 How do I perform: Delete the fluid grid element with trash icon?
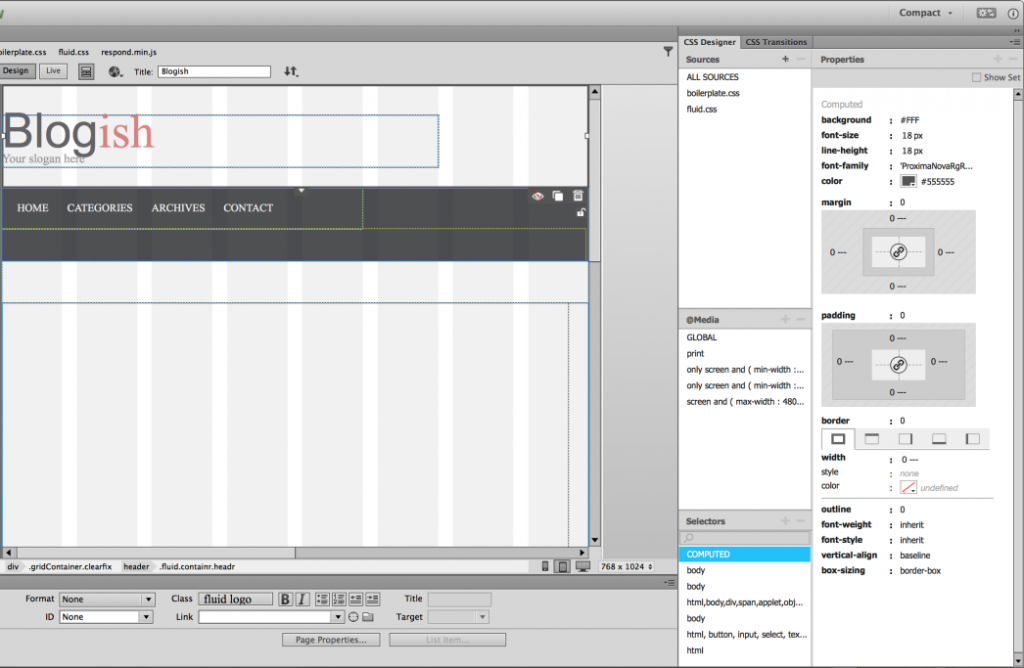577,196
